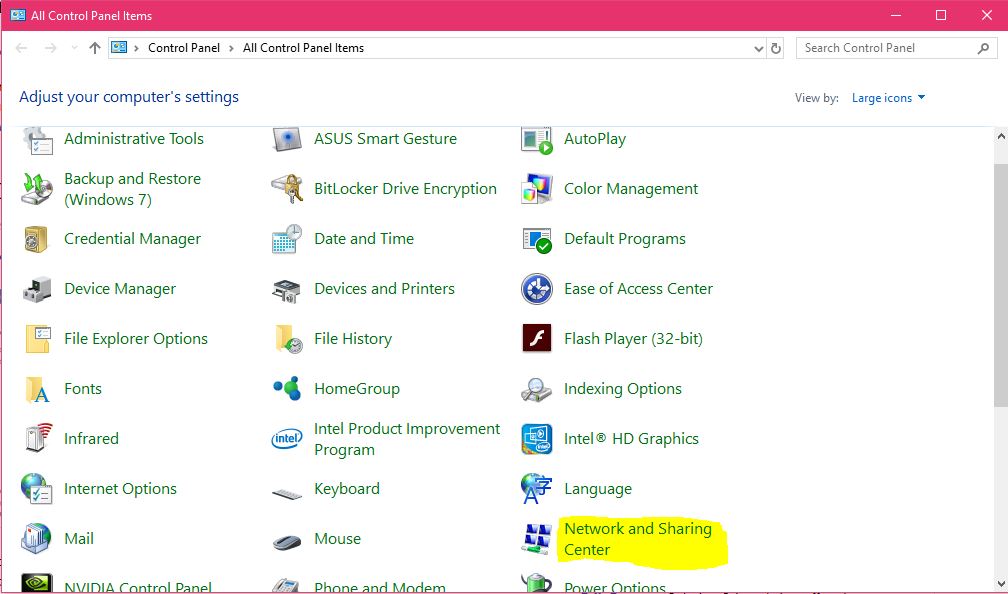Expand the address bar history dropdown
1008x594 pixels.
coord(759,48)
